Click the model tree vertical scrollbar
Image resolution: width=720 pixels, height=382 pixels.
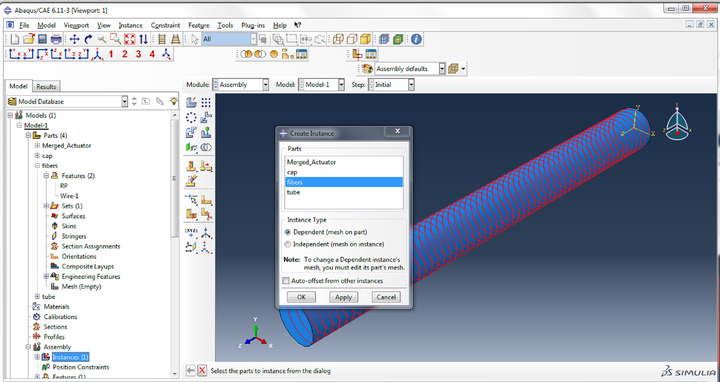point(174,178)
